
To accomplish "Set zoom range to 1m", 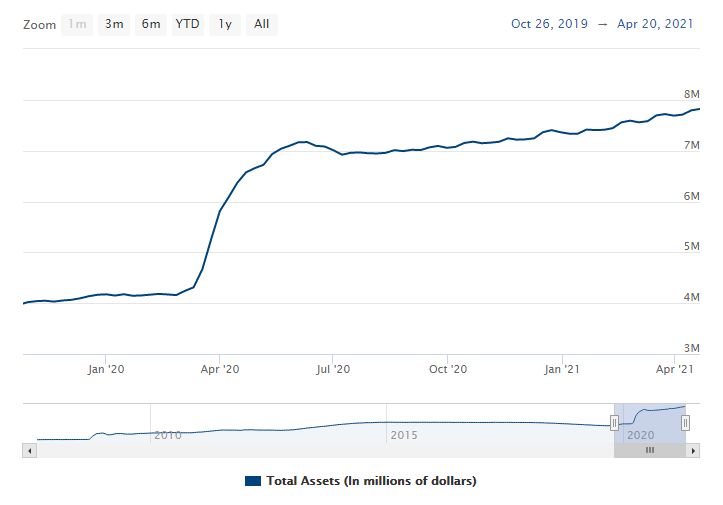I will tap(77, 24).
